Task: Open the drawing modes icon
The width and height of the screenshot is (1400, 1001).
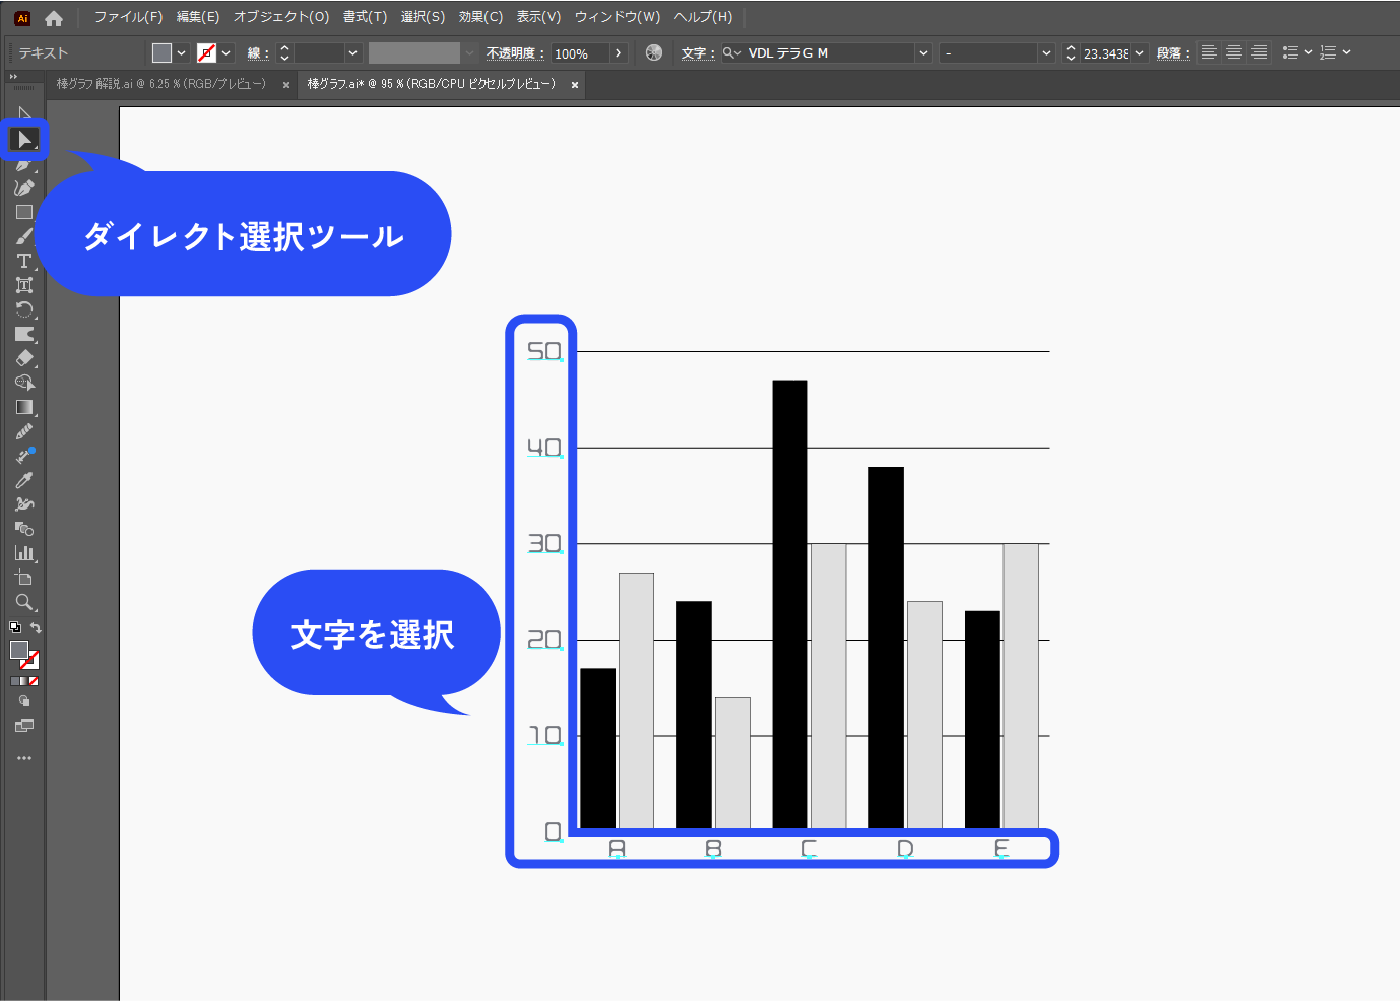Action: (24, 702)
